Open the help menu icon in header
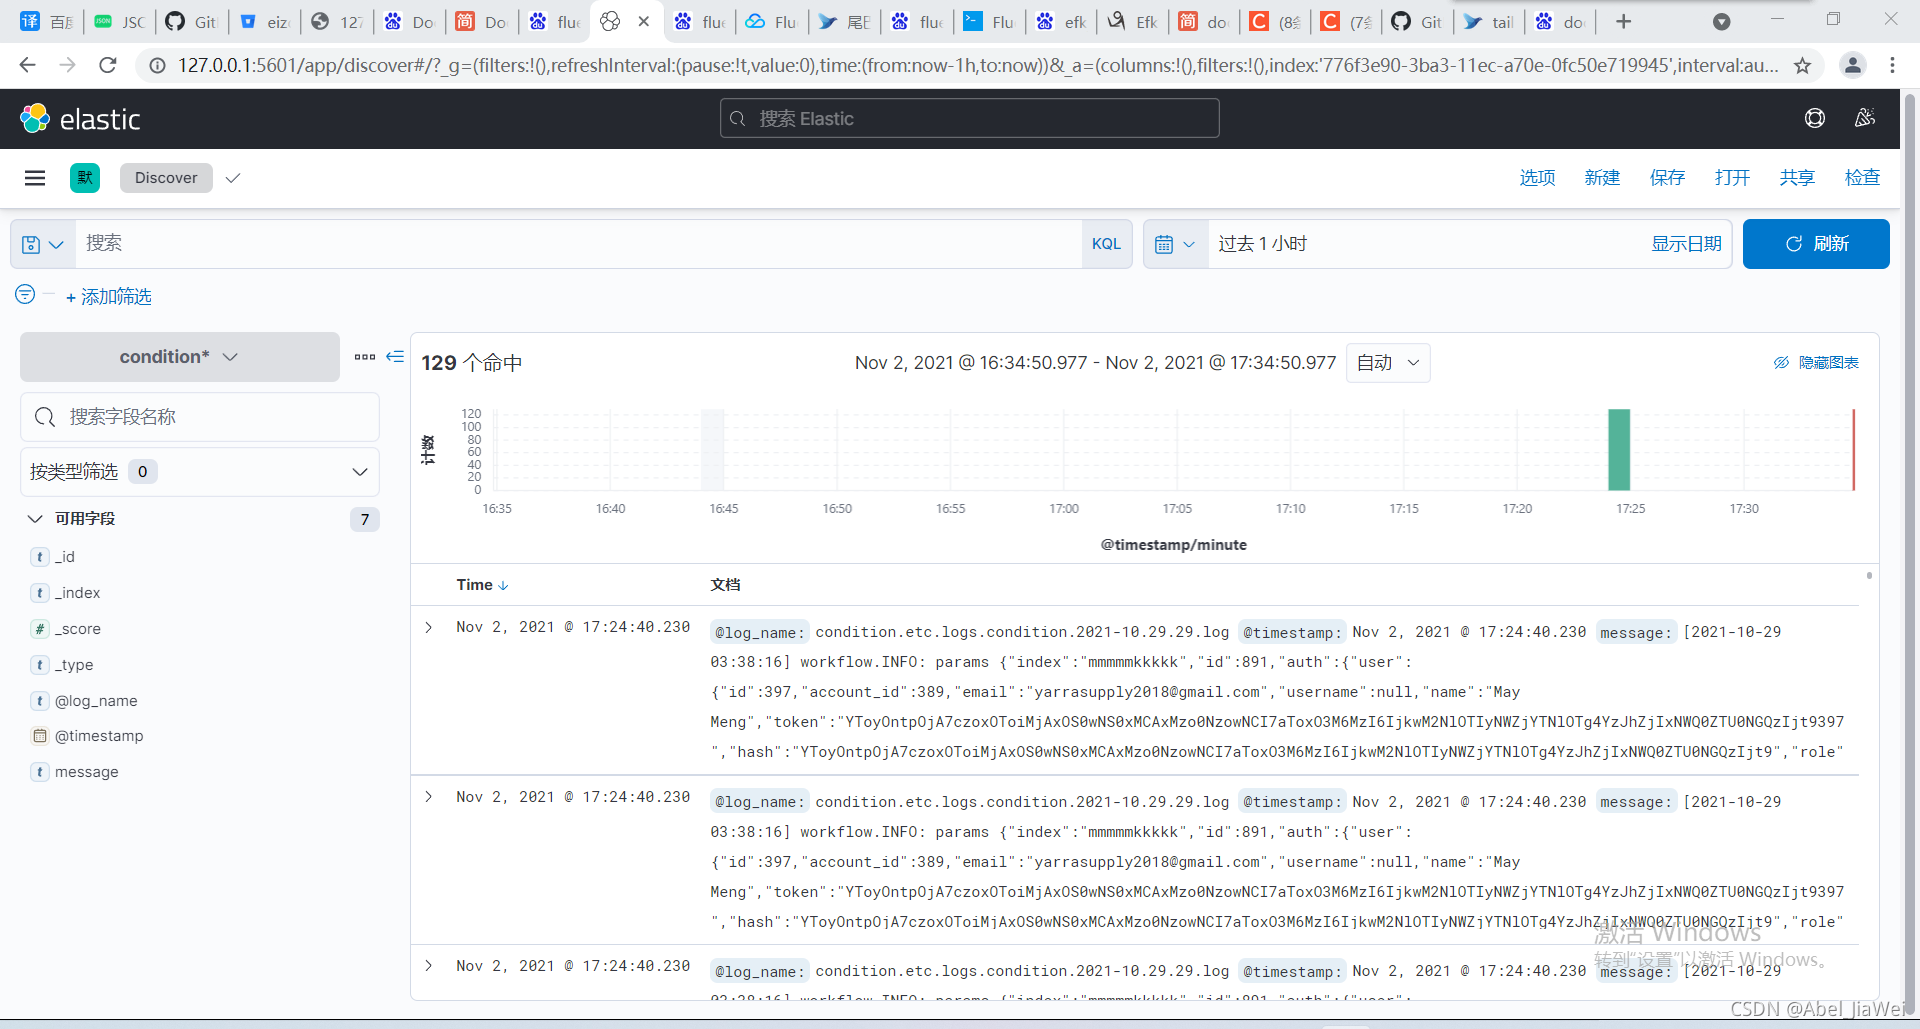1920x1029 pixels. [1815, 119]
